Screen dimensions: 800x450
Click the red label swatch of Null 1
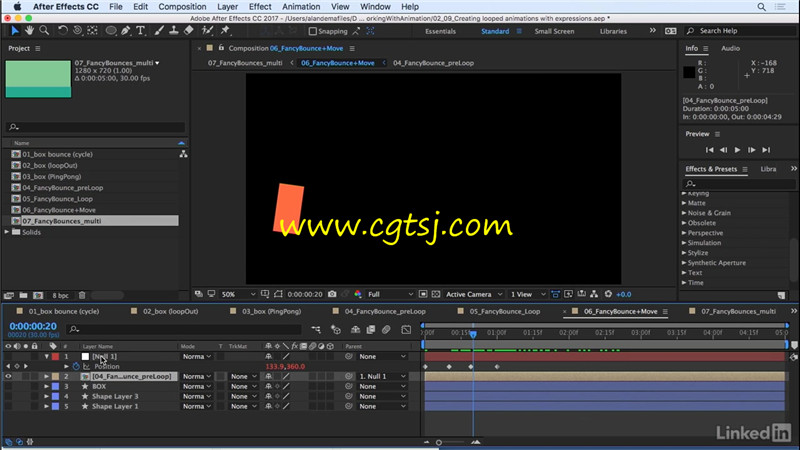click(x=55, y=357)
